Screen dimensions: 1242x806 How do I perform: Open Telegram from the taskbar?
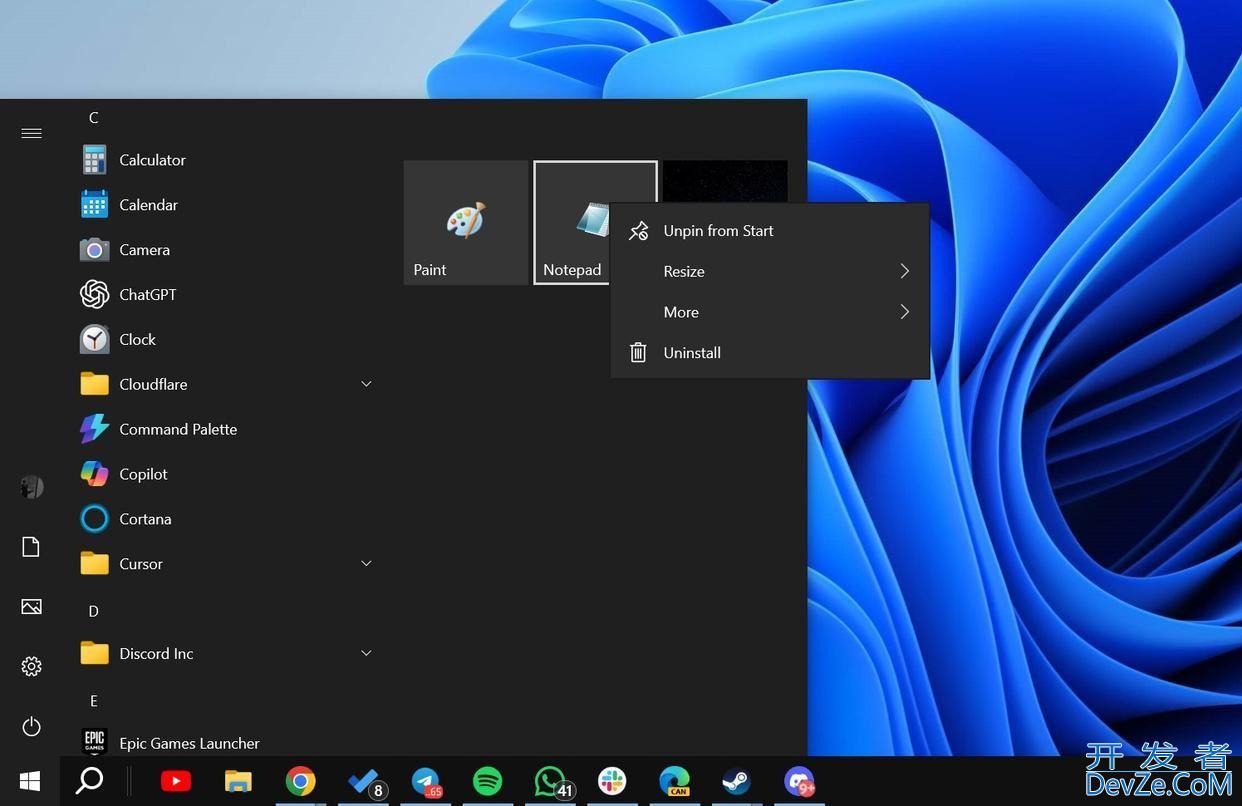(426, 781)
